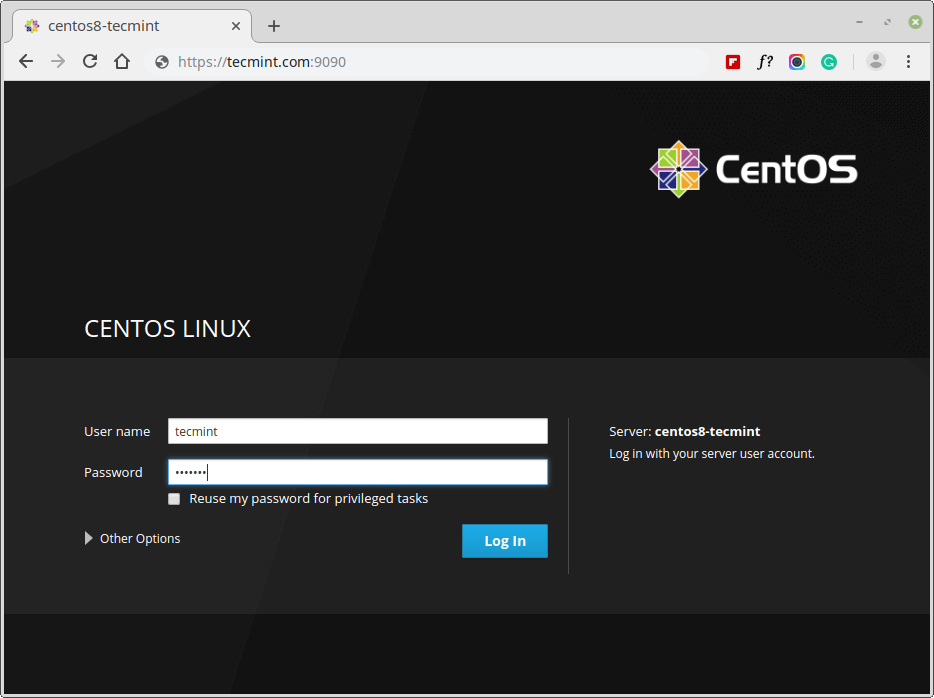Click the site info globe icon
Image resolution: width=934 pixels, height=698 pixels.
(x=161, y=62)
